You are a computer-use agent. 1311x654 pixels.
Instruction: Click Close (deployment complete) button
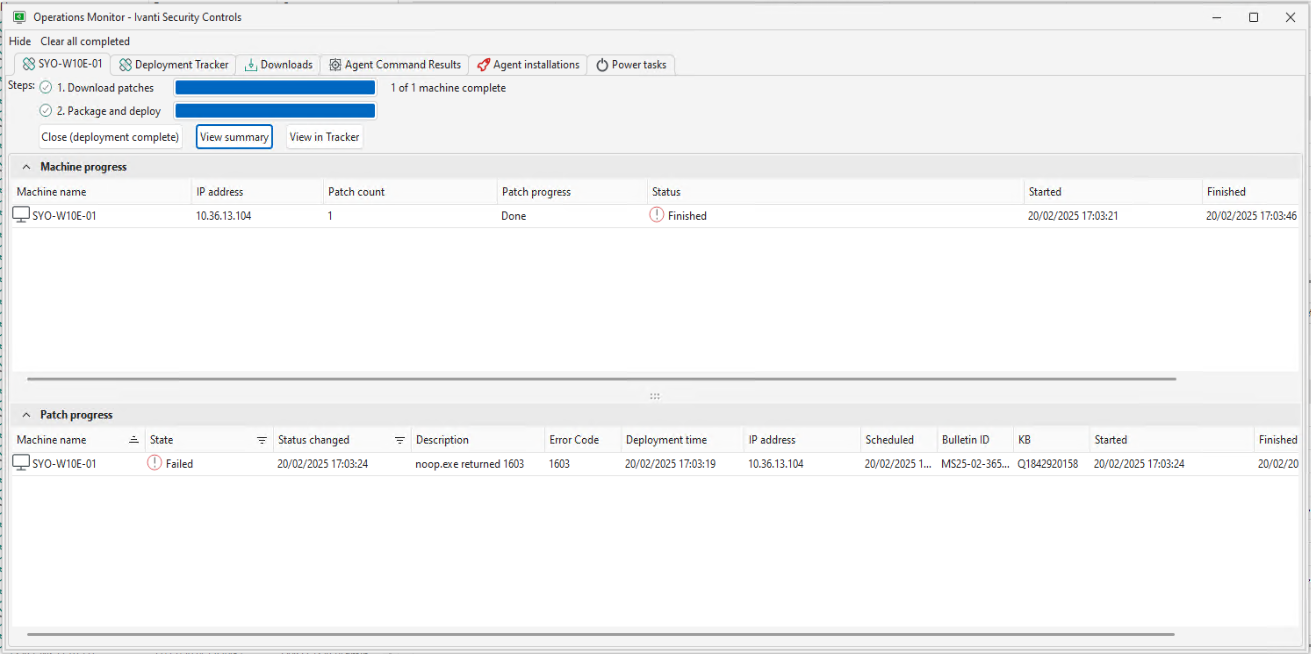[110, 137]
